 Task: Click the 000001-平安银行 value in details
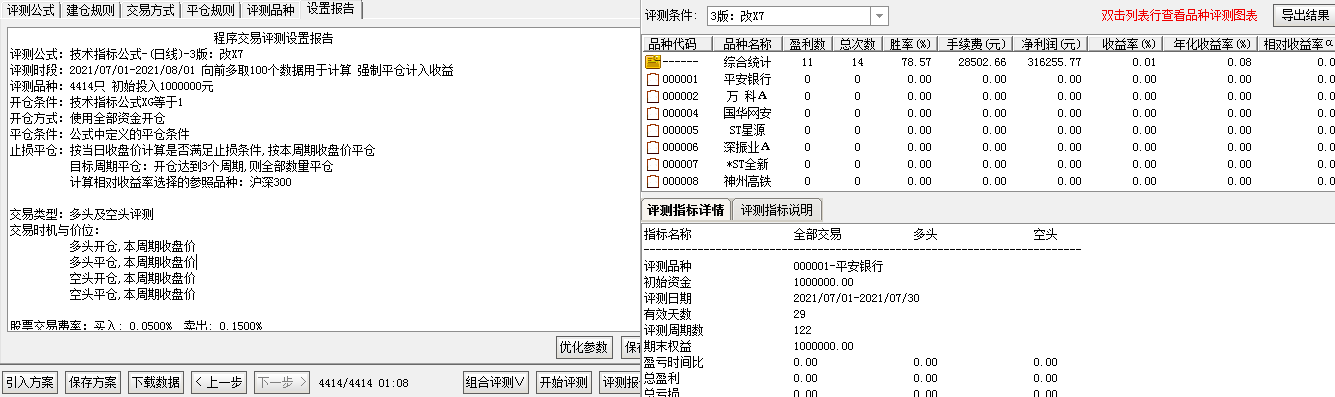coord(838,267)
